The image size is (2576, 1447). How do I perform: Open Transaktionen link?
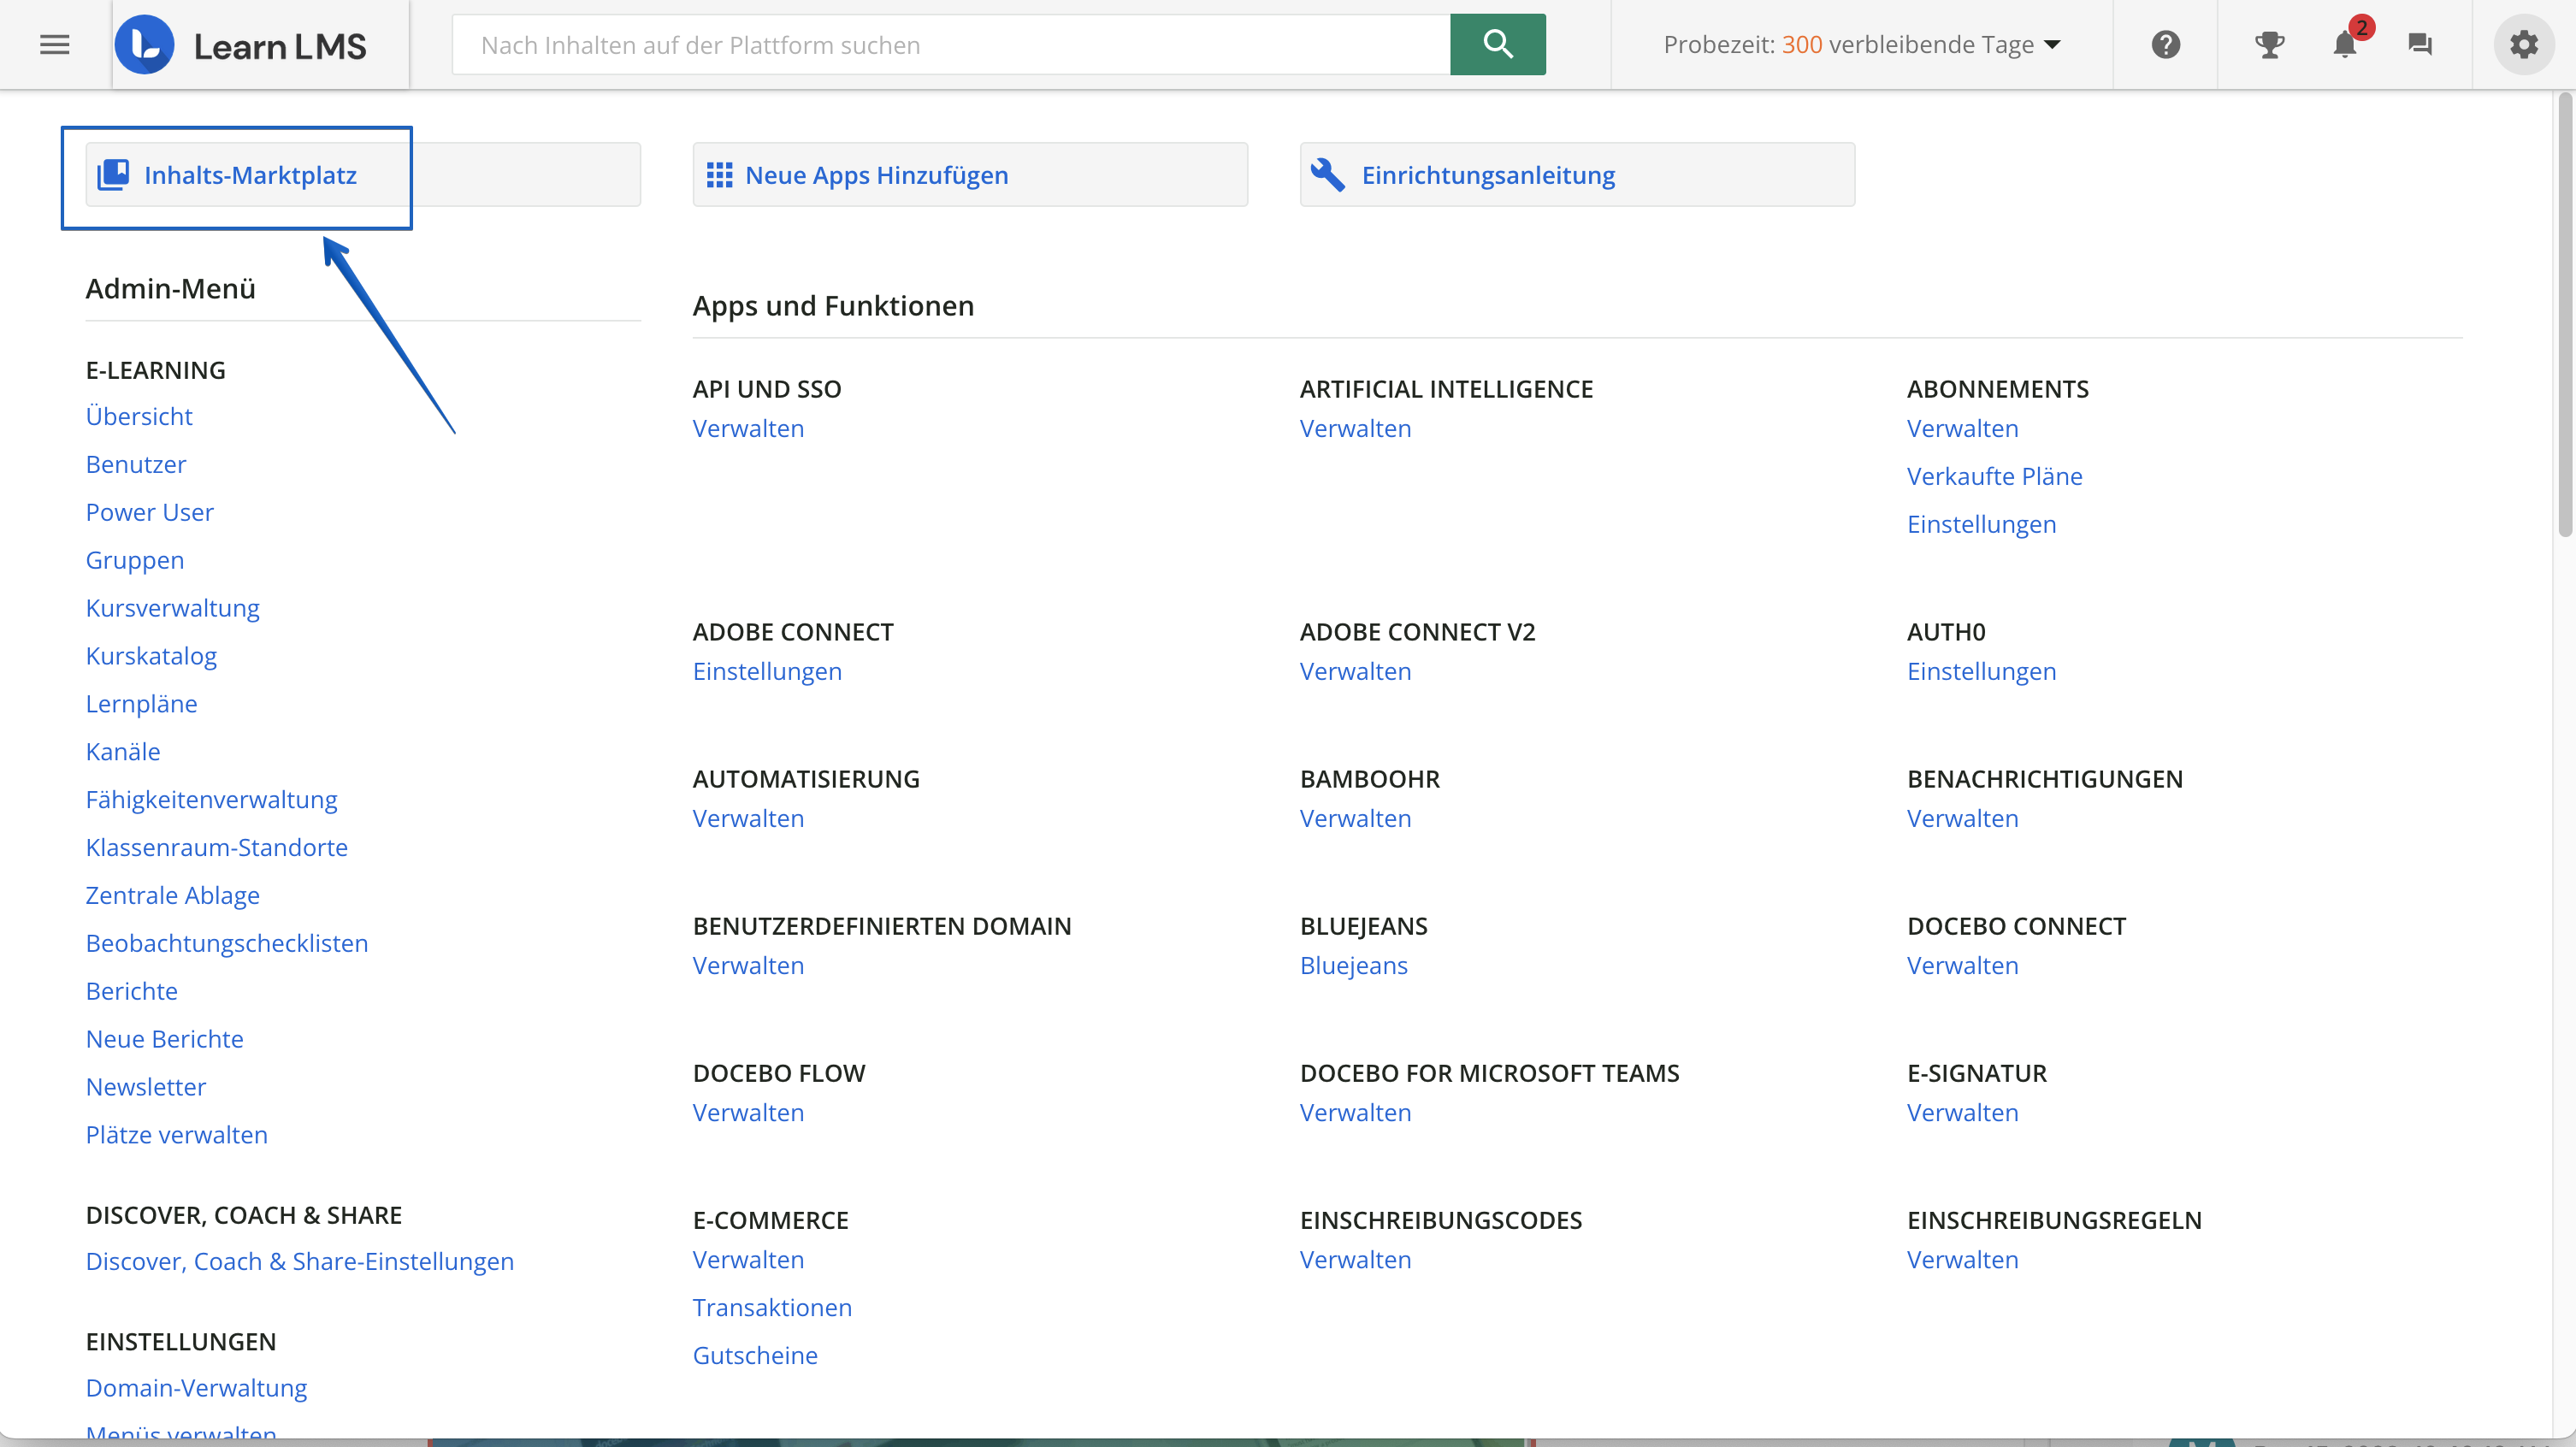[772, 1307]
